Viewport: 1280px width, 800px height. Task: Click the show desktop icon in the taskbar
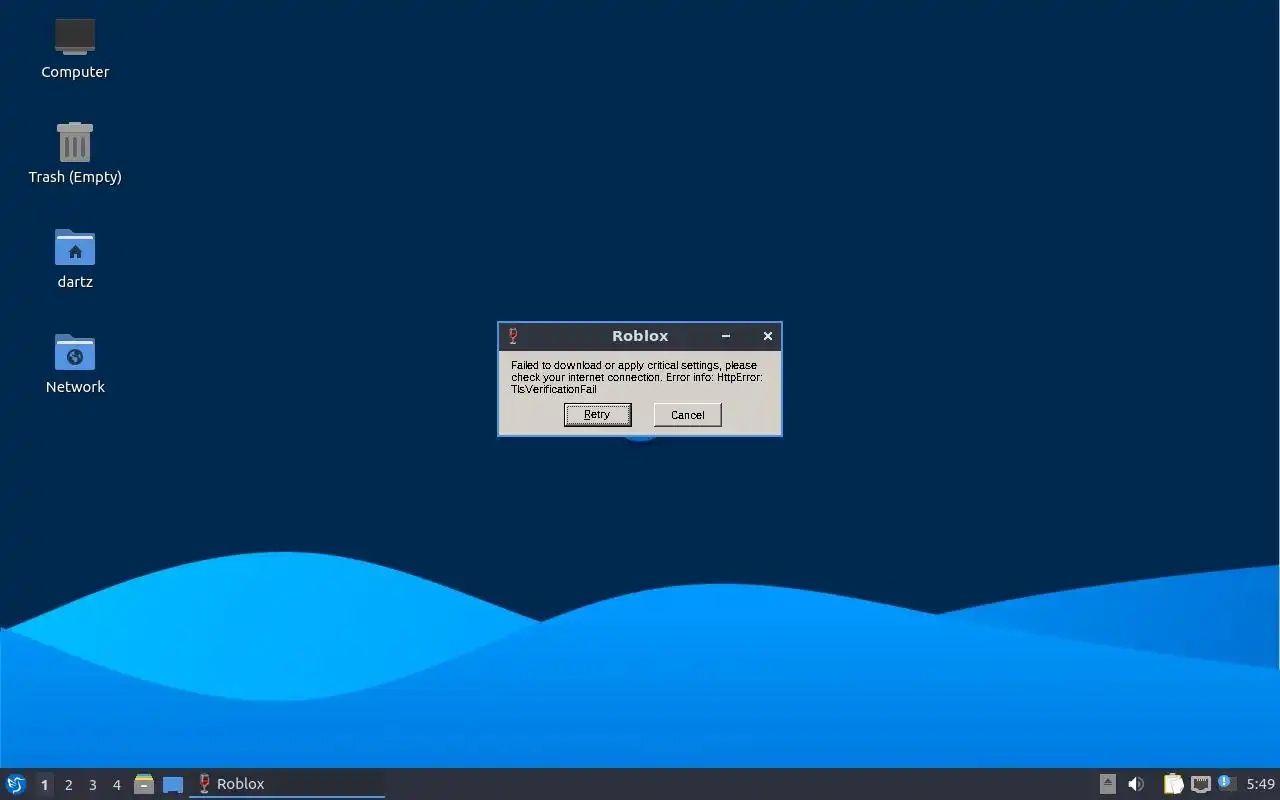click(173, 785)
